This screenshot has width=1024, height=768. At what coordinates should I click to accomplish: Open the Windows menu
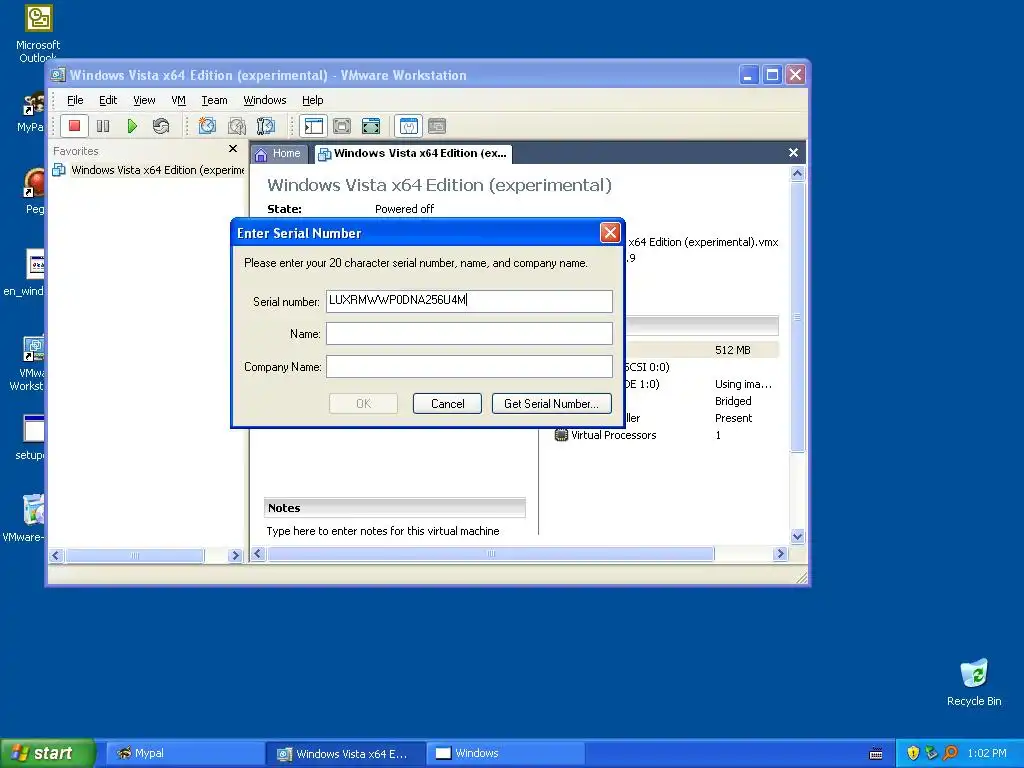coord(264,100)
